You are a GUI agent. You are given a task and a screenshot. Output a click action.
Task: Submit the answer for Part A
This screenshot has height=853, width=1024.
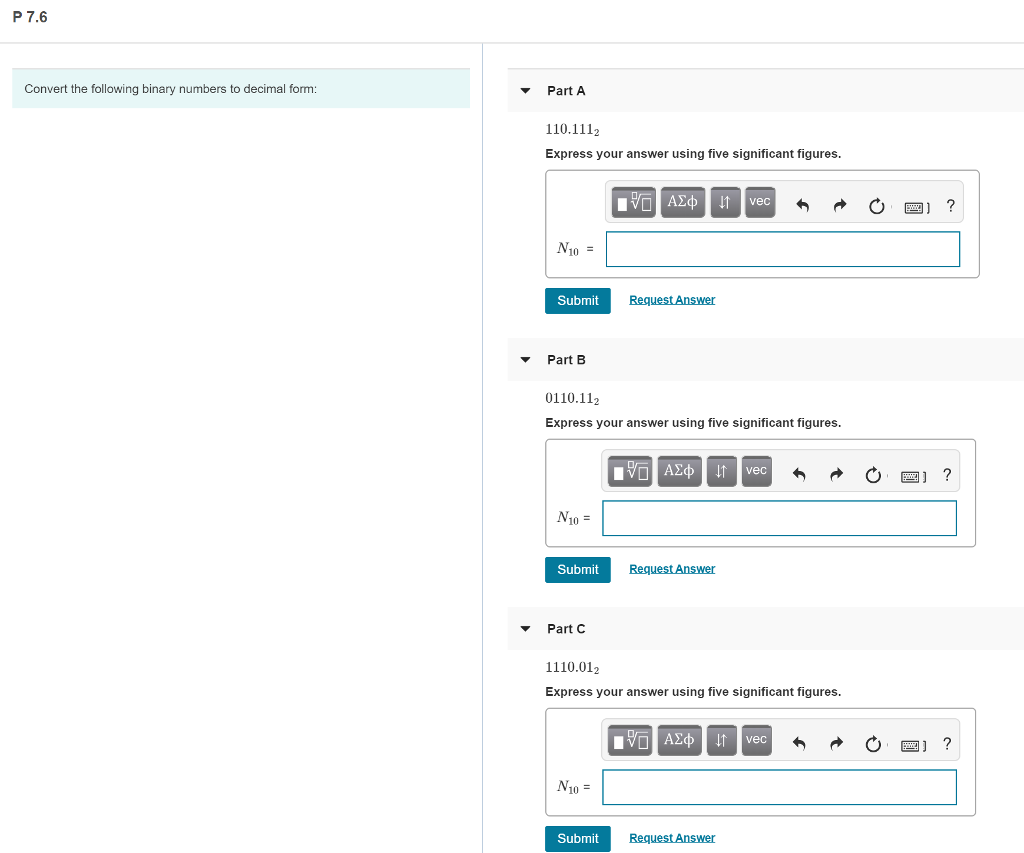click(x=577, y=300)
